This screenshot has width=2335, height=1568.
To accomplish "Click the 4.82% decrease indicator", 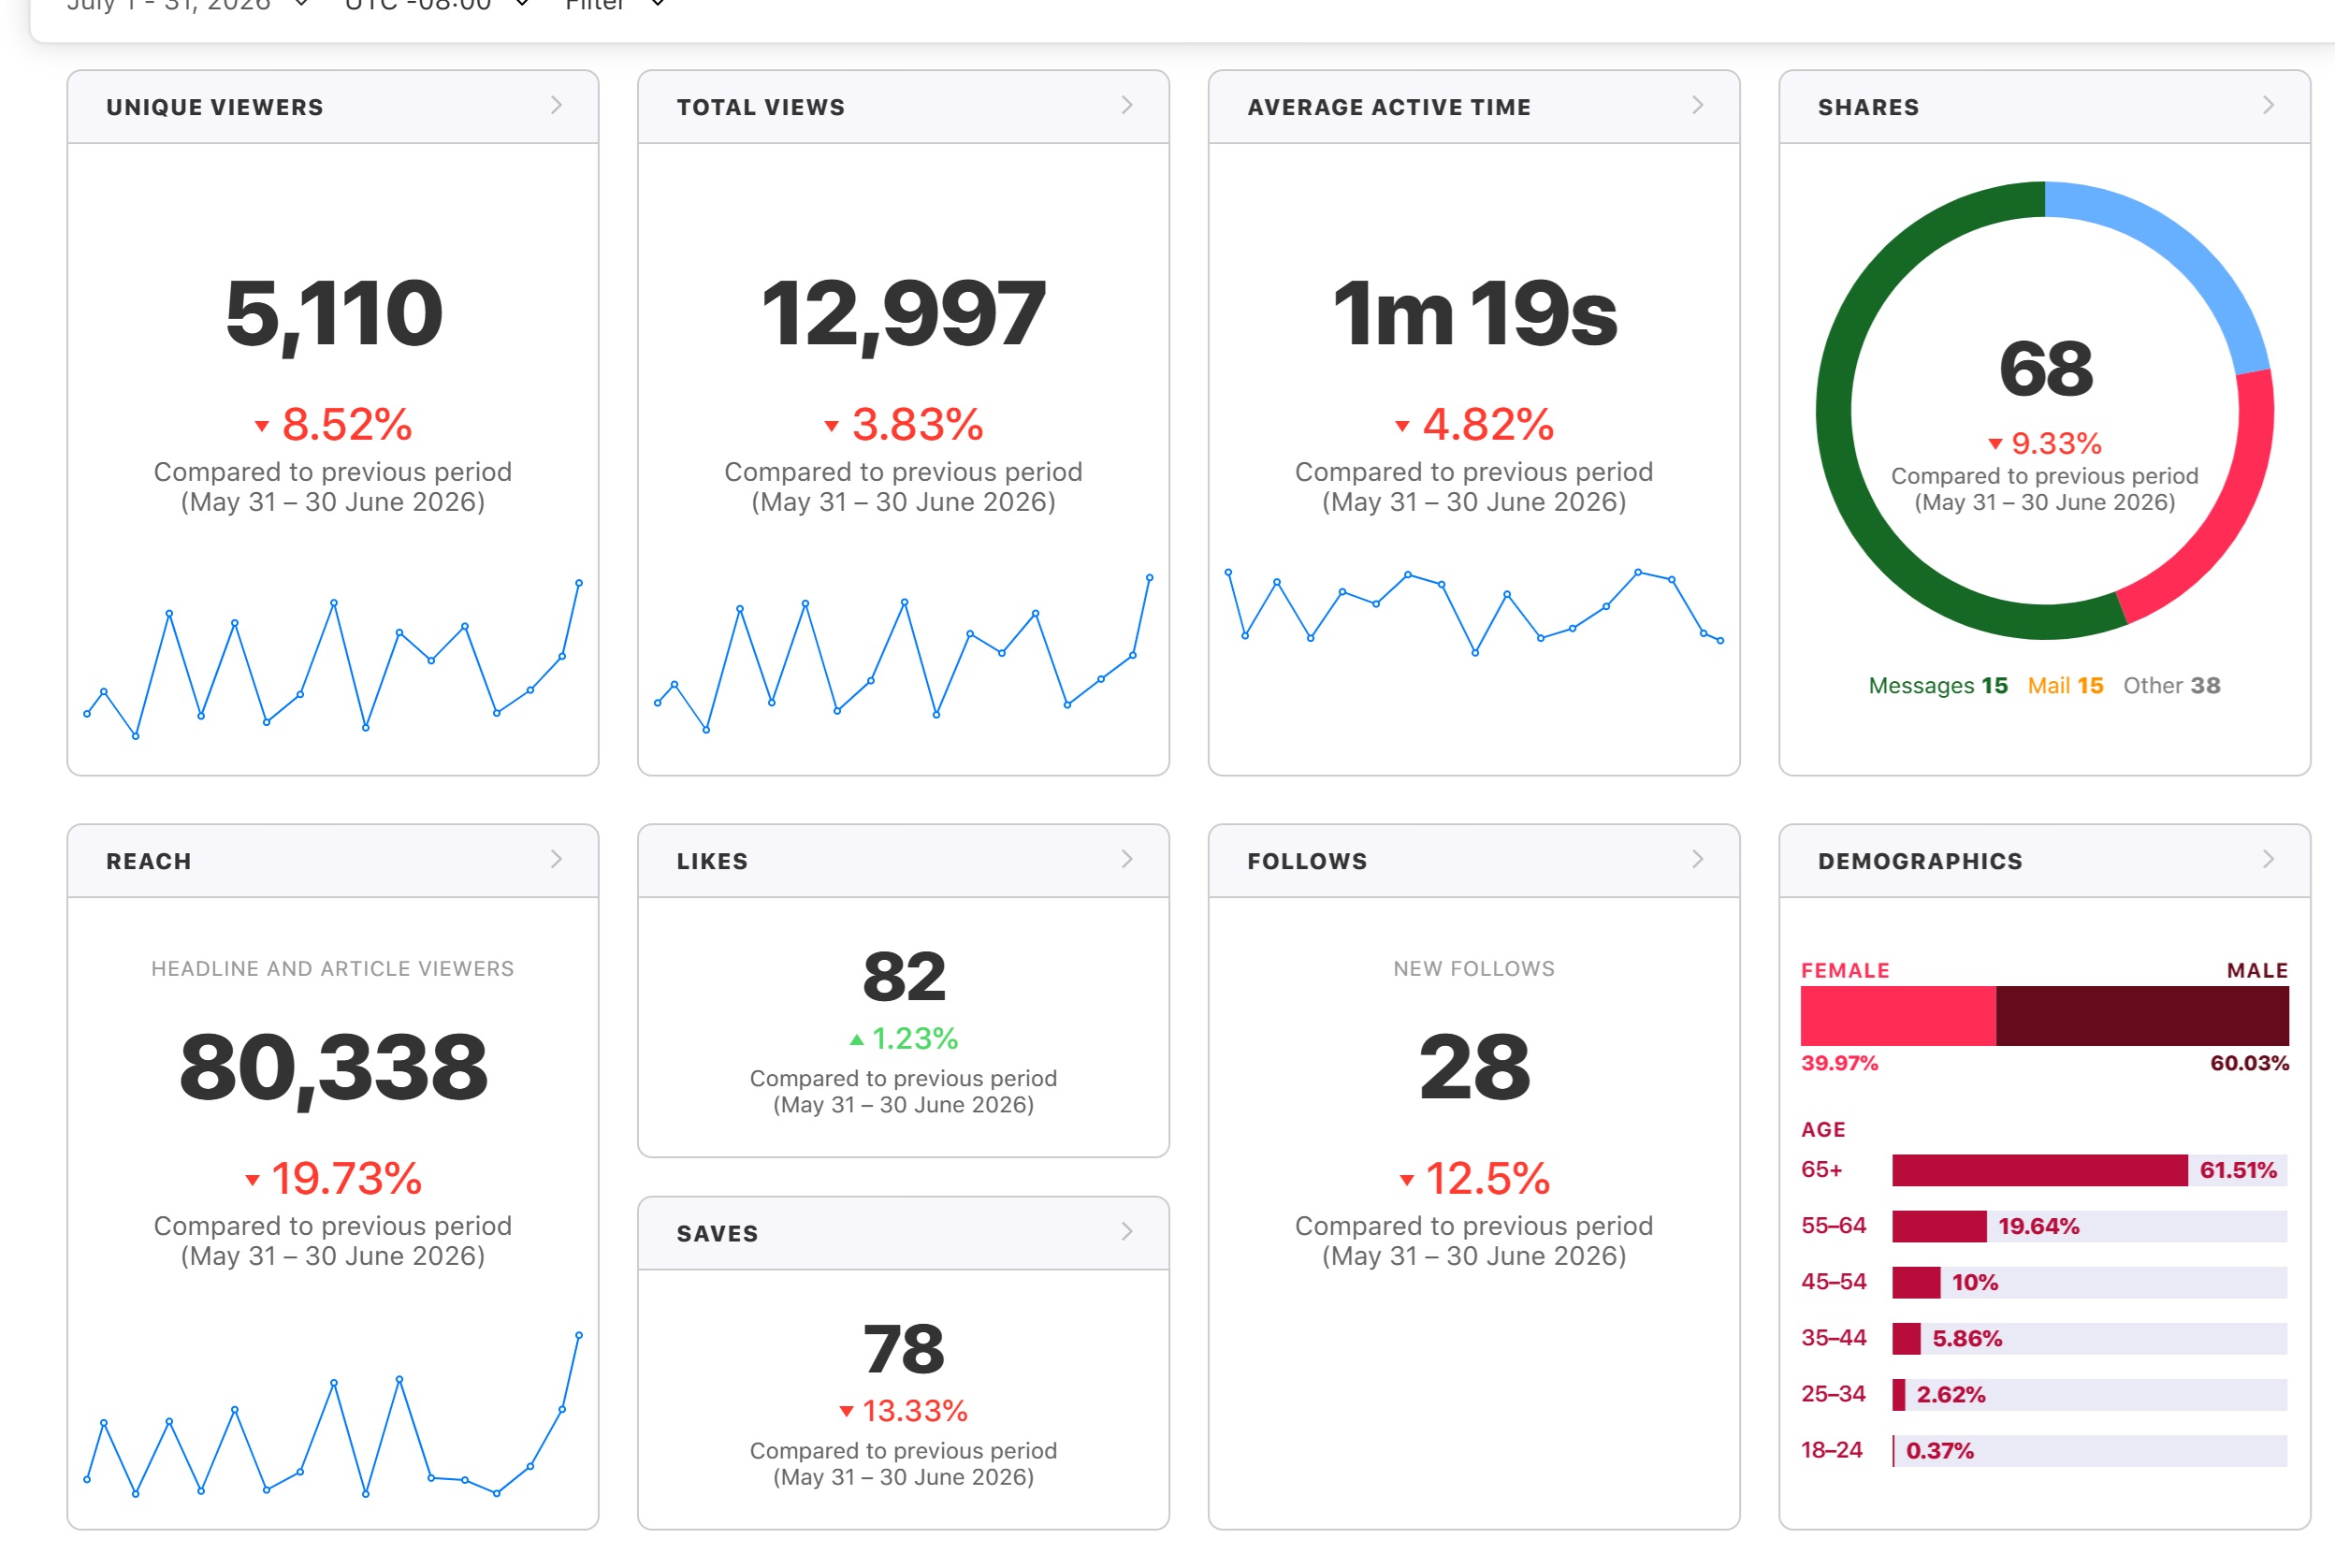I will (x=1474, y=424).
